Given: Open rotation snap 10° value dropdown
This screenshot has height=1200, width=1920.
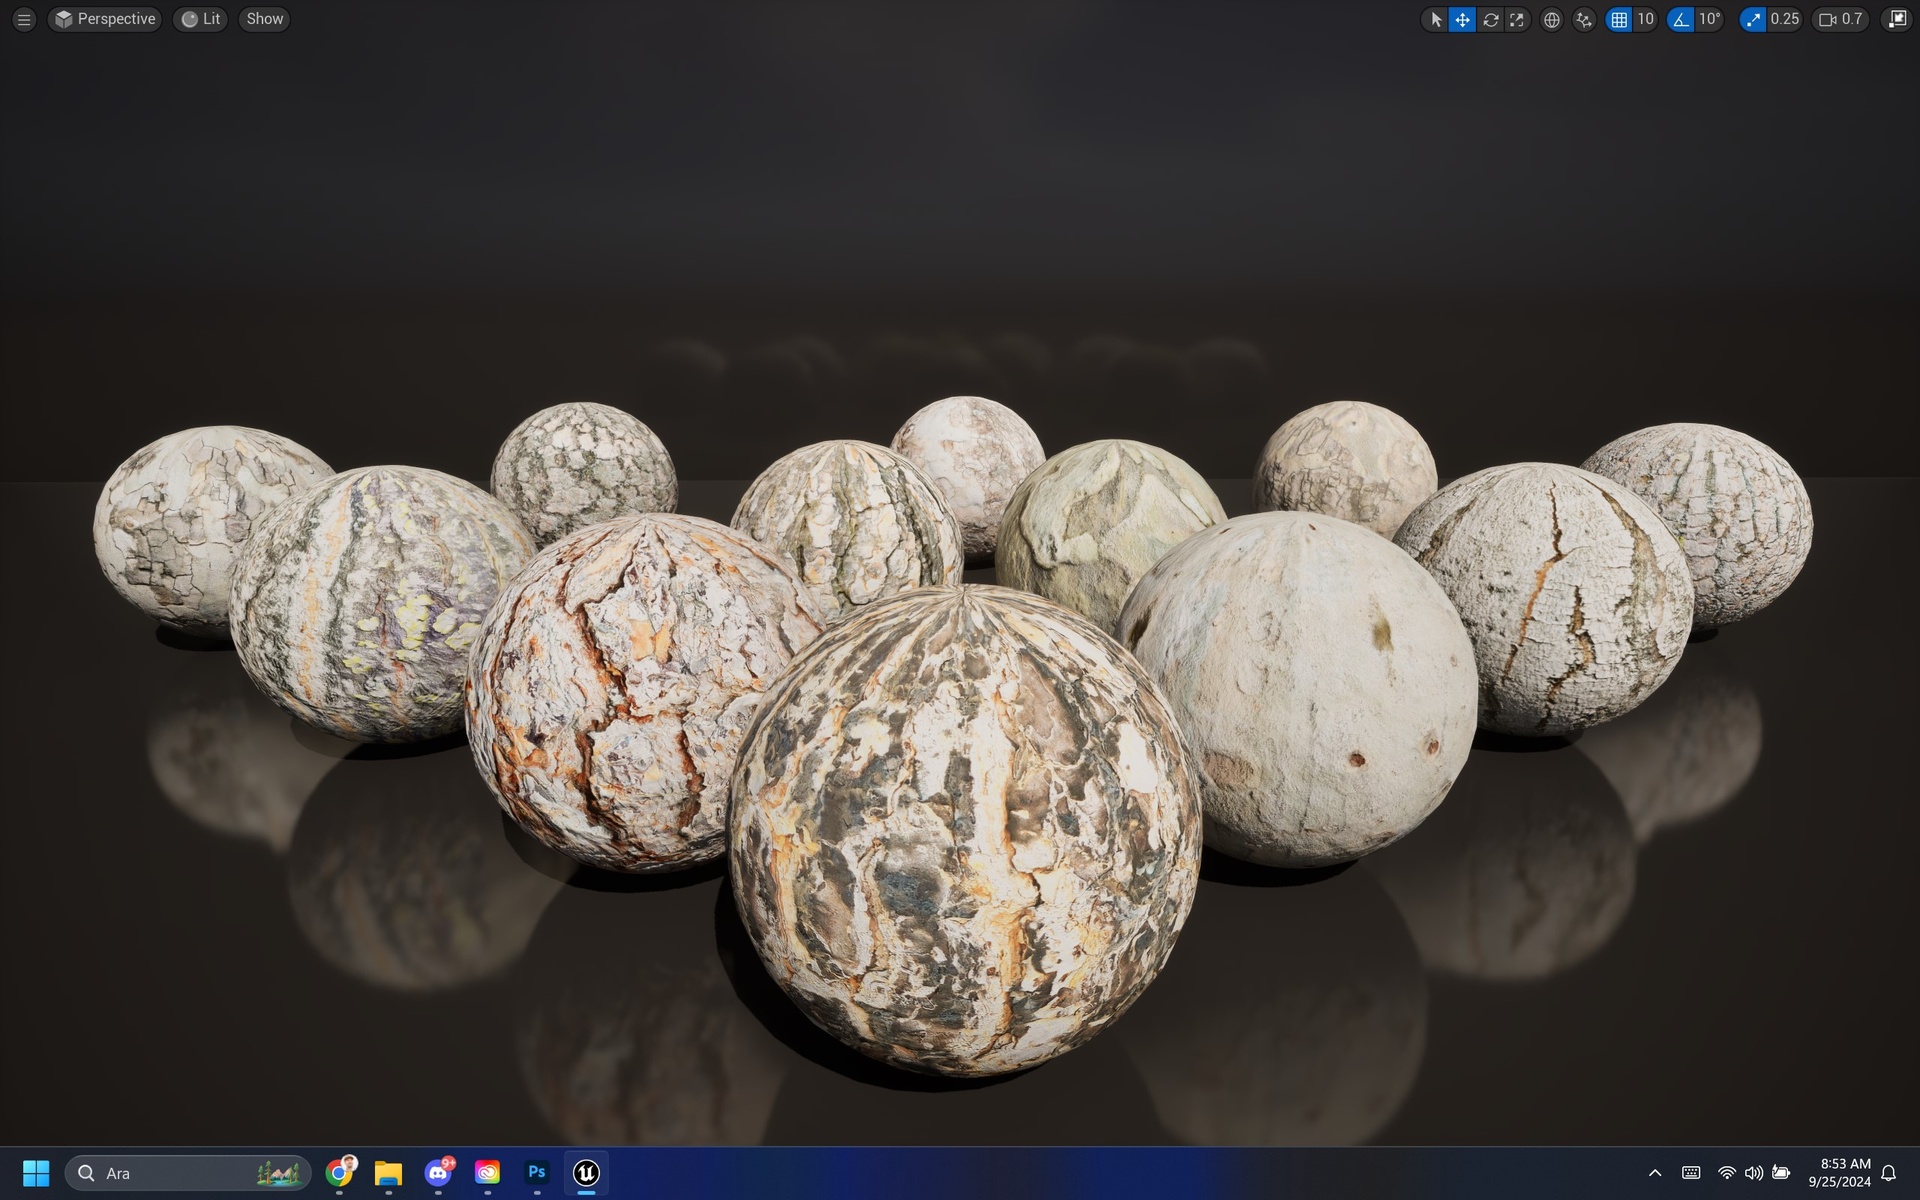Looking at the screenshot, I should pos(1709,19).
